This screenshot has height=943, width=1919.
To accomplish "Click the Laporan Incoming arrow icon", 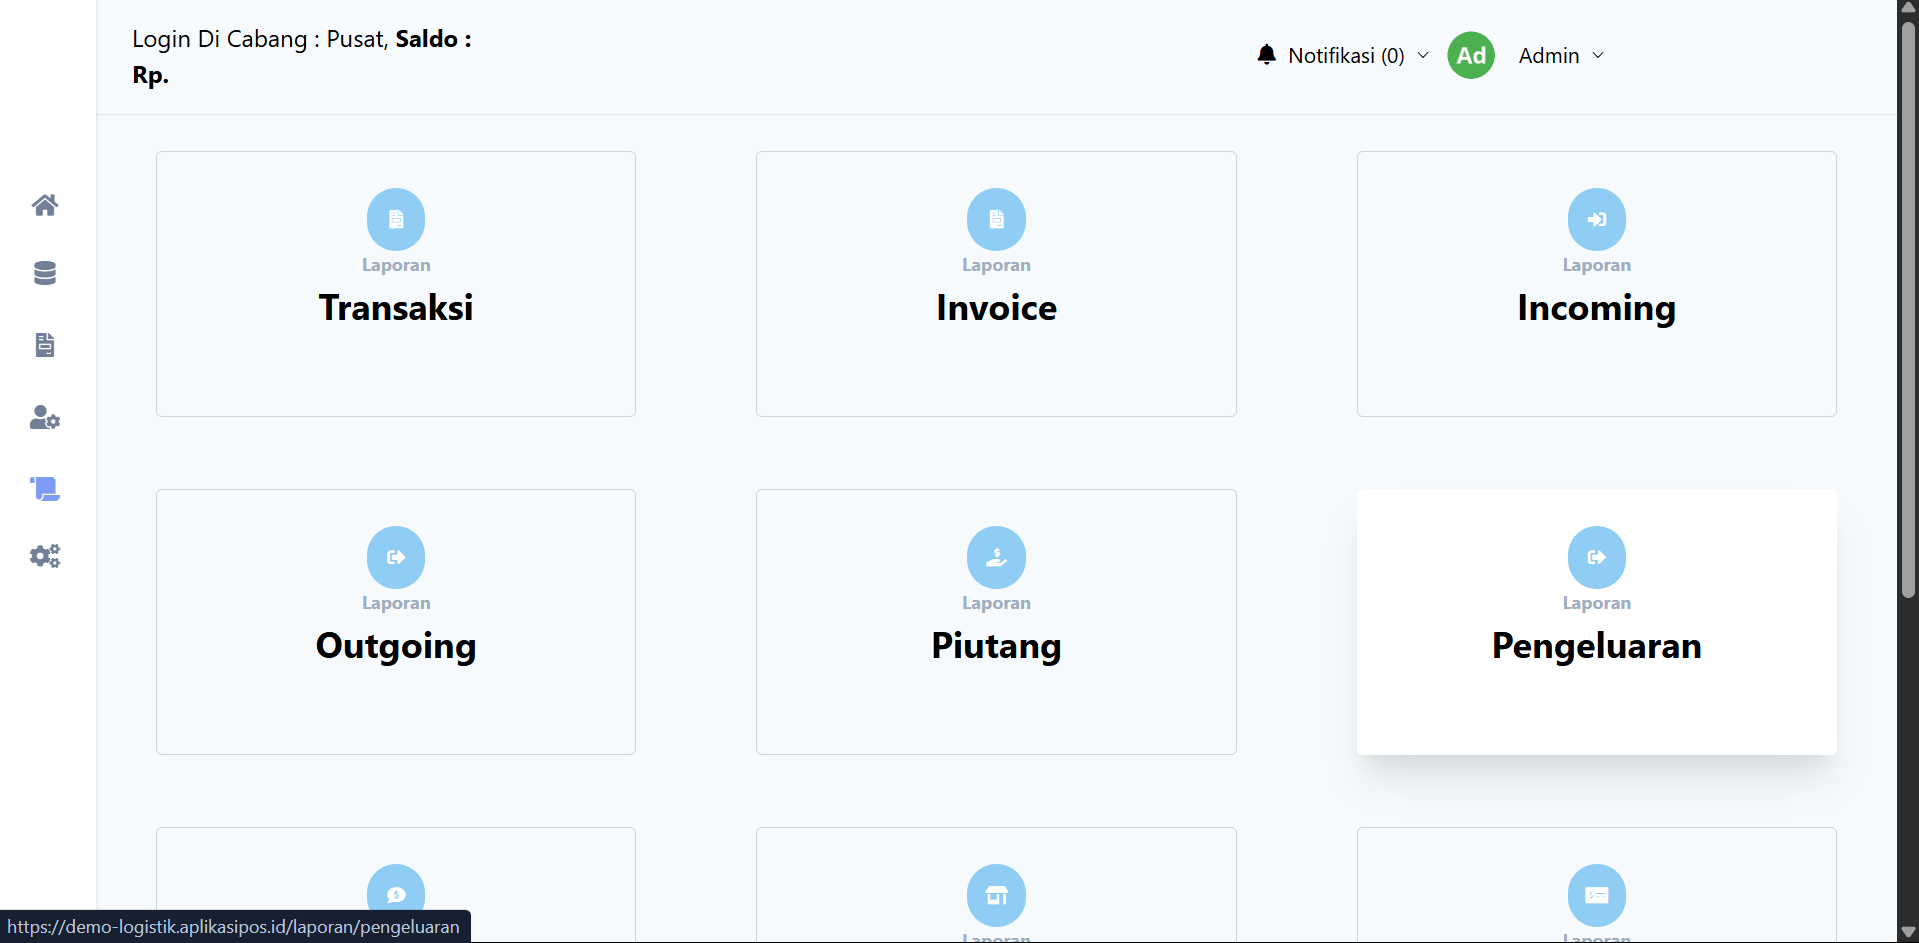I will tap(1596, 219).
